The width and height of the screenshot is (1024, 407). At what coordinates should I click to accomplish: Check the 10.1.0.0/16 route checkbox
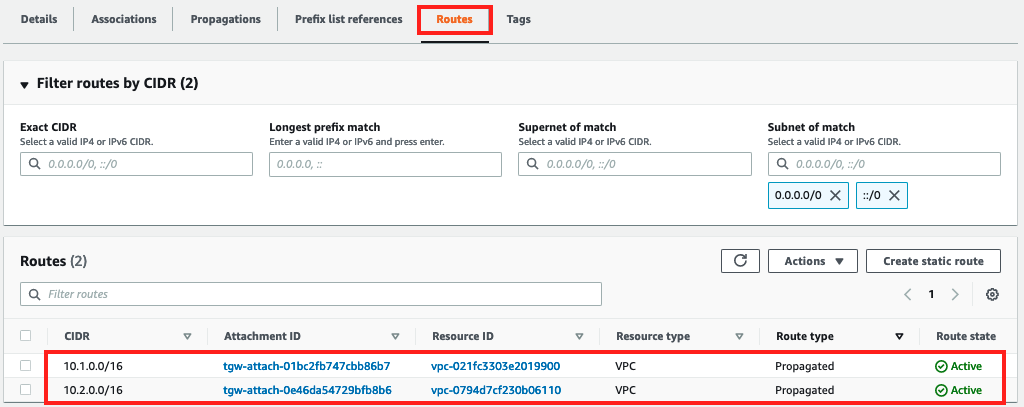(x=26, y=366)
